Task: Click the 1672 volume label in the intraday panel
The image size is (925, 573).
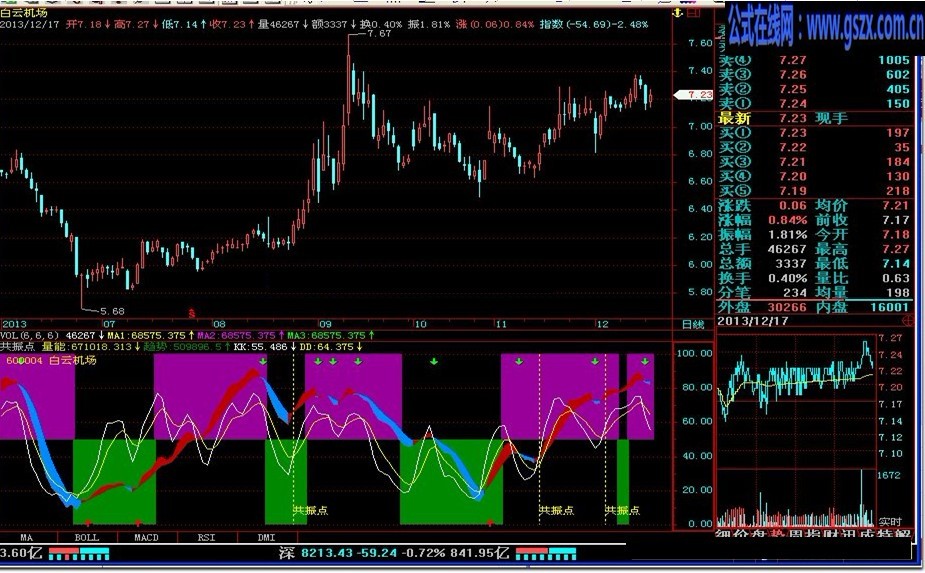Action: [889, 475]
